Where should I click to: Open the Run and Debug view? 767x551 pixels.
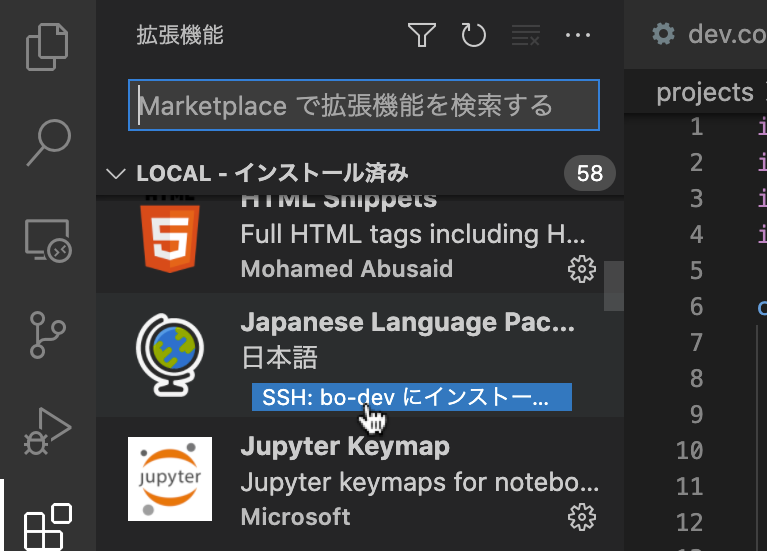tap(47, 431)
